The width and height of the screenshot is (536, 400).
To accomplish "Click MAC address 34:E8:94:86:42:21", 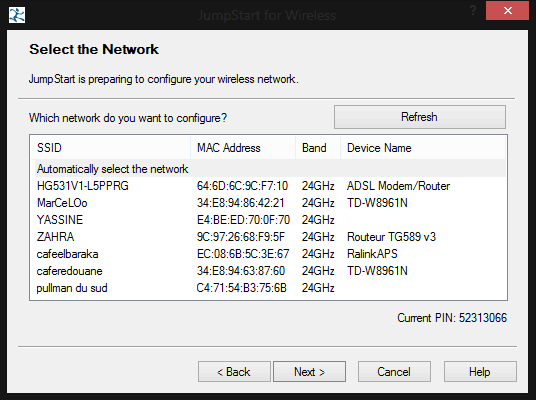I will click(241, 203).
